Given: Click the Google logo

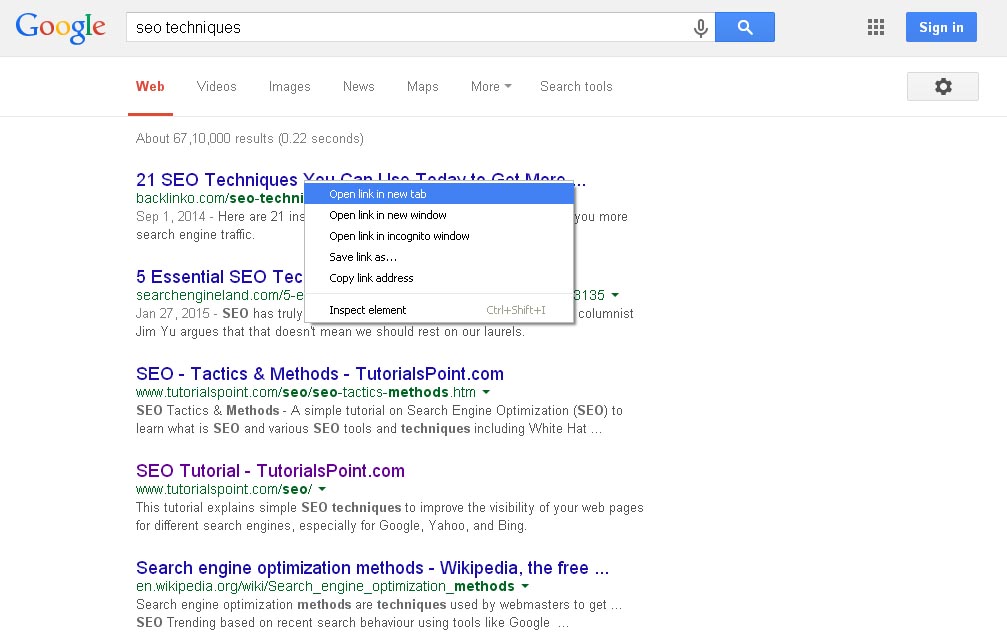Looking at the screenshot, I should click(x=60, y=28).
